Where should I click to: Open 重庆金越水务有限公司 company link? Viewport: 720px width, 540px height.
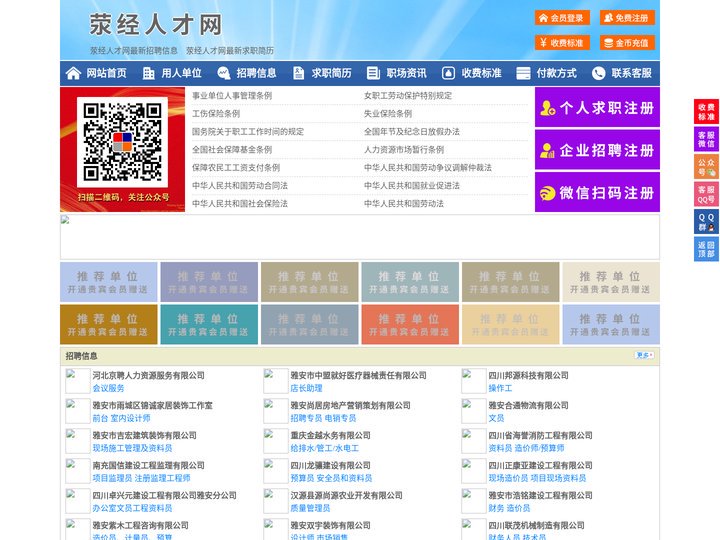coord(330,435)
